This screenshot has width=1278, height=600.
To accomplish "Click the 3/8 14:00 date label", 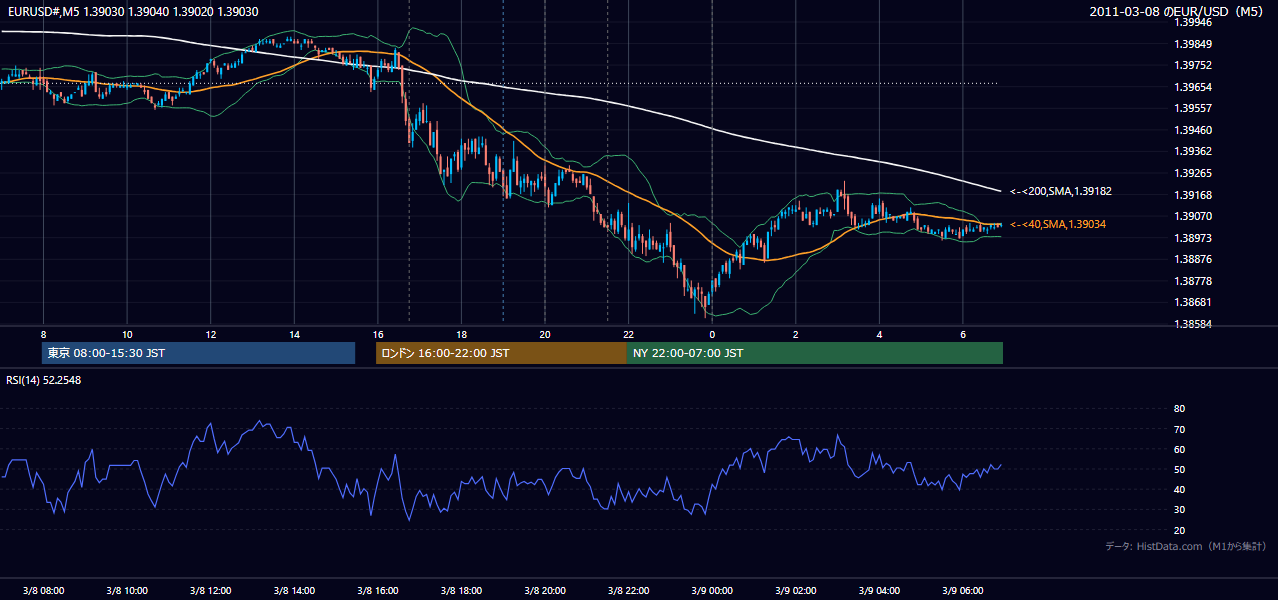I will coord(294,590).
